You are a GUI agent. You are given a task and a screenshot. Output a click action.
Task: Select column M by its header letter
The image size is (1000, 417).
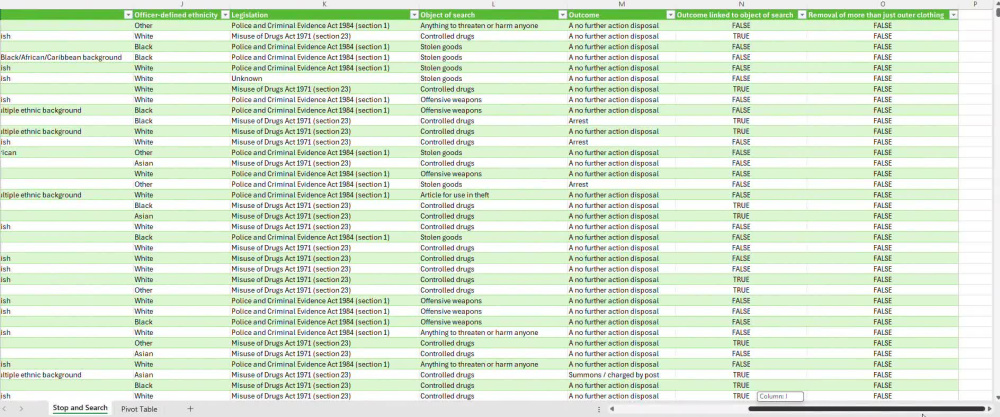point(622,4)
